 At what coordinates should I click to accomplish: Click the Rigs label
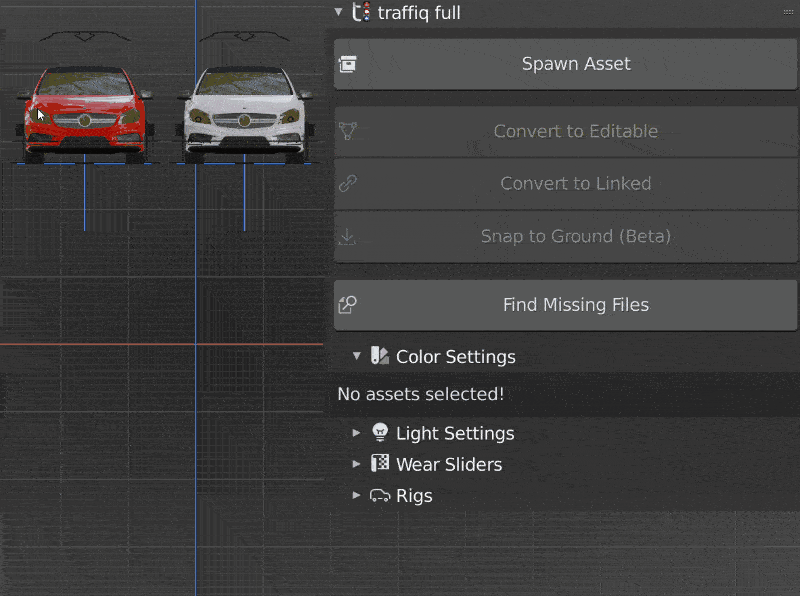[x=414, y=496]
